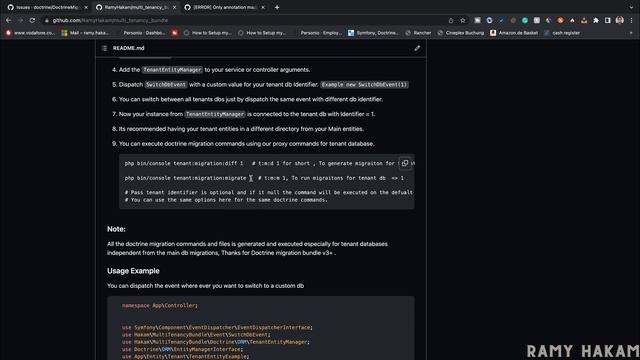Click the use SwitchDbEvent import line
640x360 pixels.
(x=196, y=335)
